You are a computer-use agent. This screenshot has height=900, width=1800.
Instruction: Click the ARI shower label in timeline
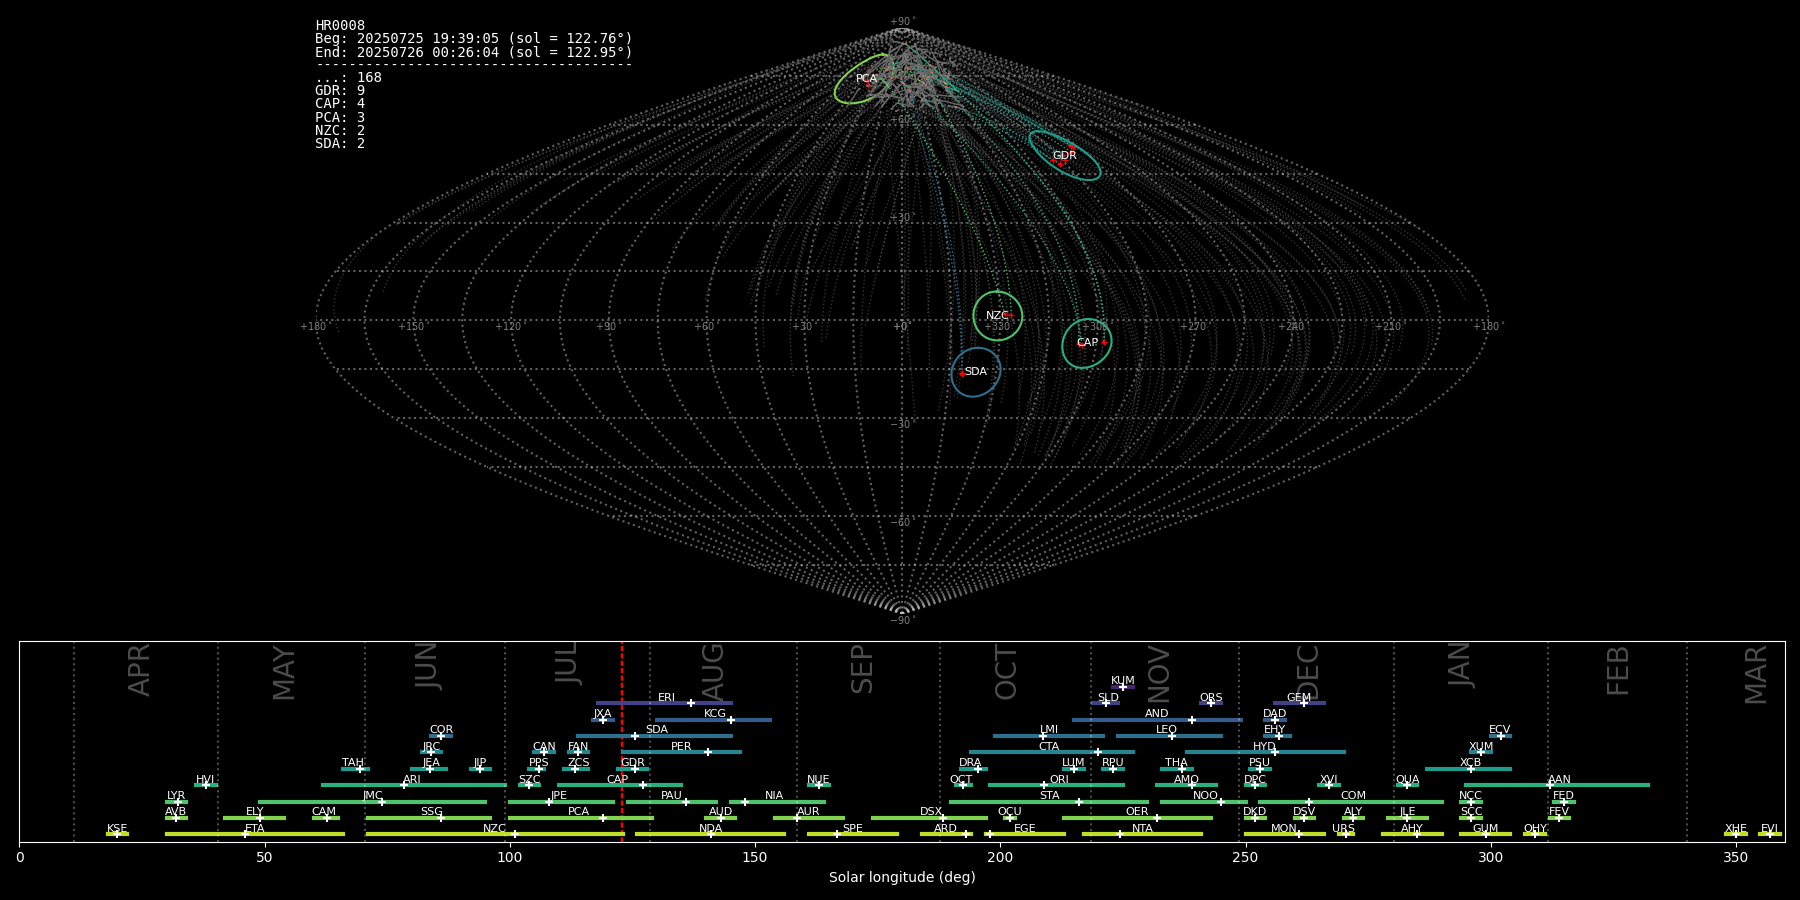412,780
